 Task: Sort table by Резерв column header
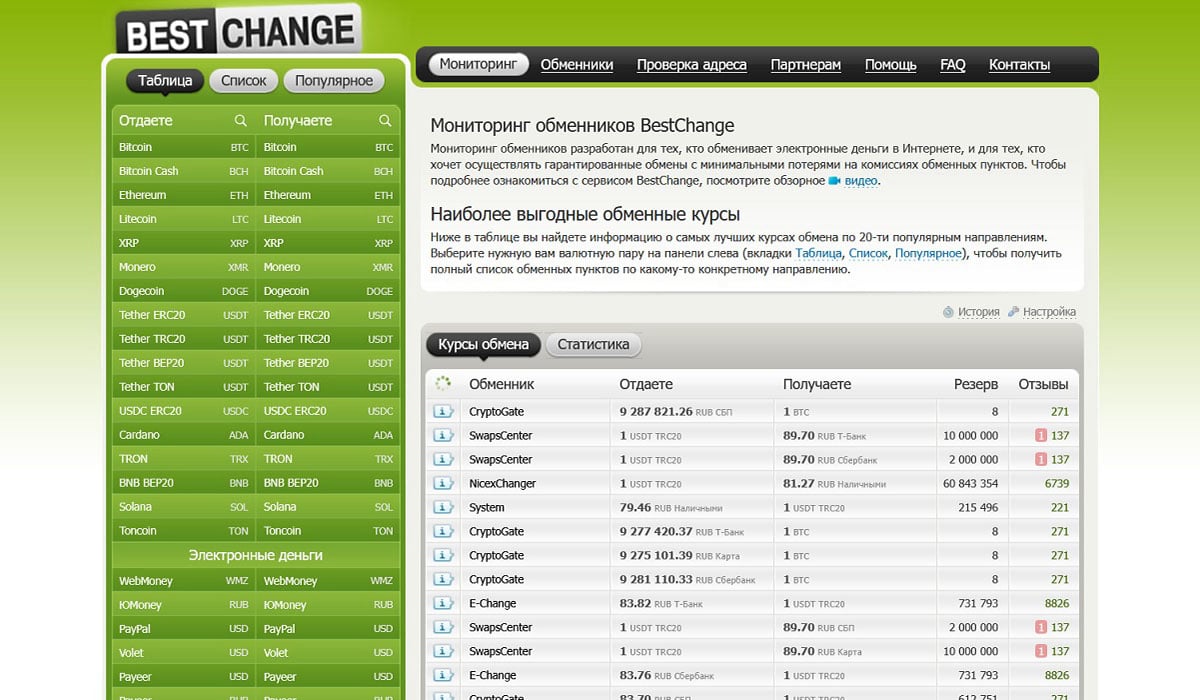(975, 384)
